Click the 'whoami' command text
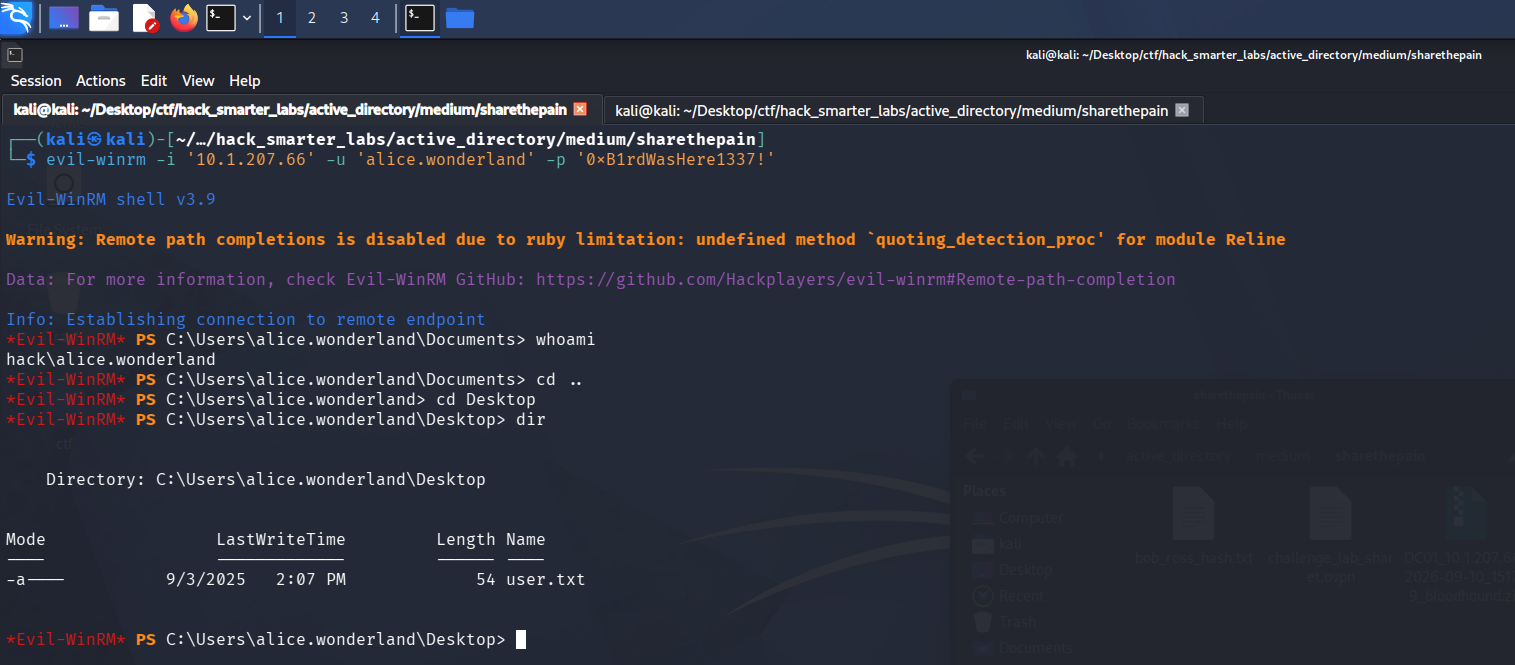Viewport: 1515px width, 665px height. (565, 339)
